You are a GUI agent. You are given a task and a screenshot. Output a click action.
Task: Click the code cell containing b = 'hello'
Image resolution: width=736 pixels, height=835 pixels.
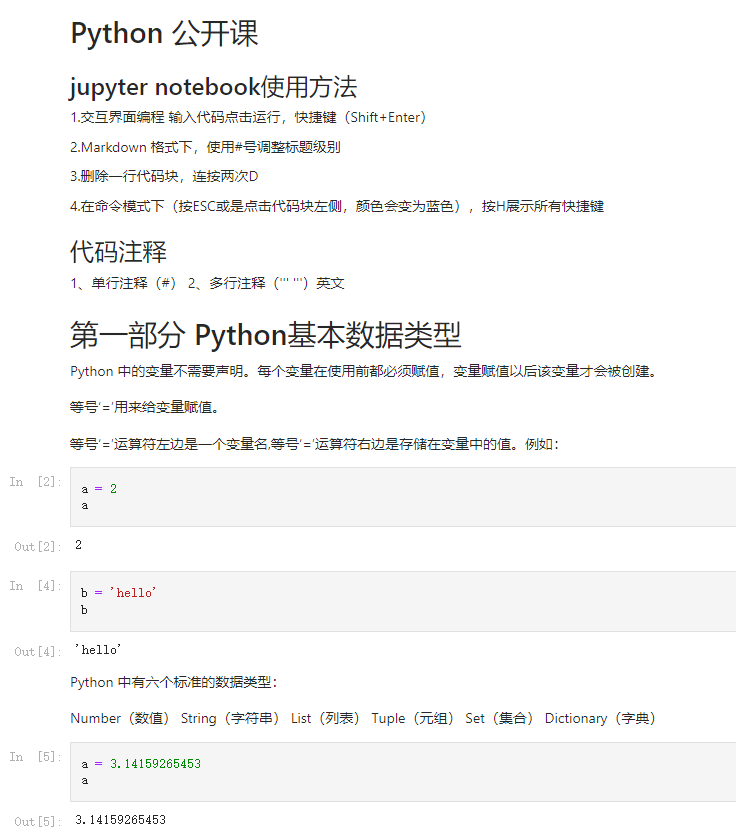pos(403,601)
